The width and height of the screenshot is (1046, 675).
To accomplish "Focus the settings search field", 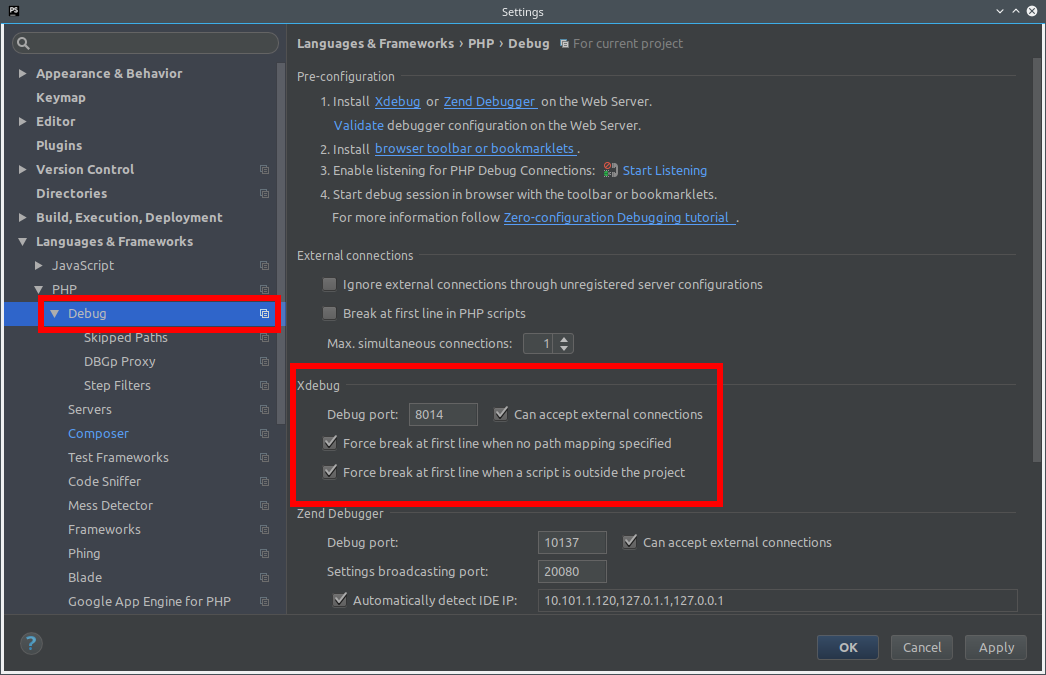I will (145, 43).
